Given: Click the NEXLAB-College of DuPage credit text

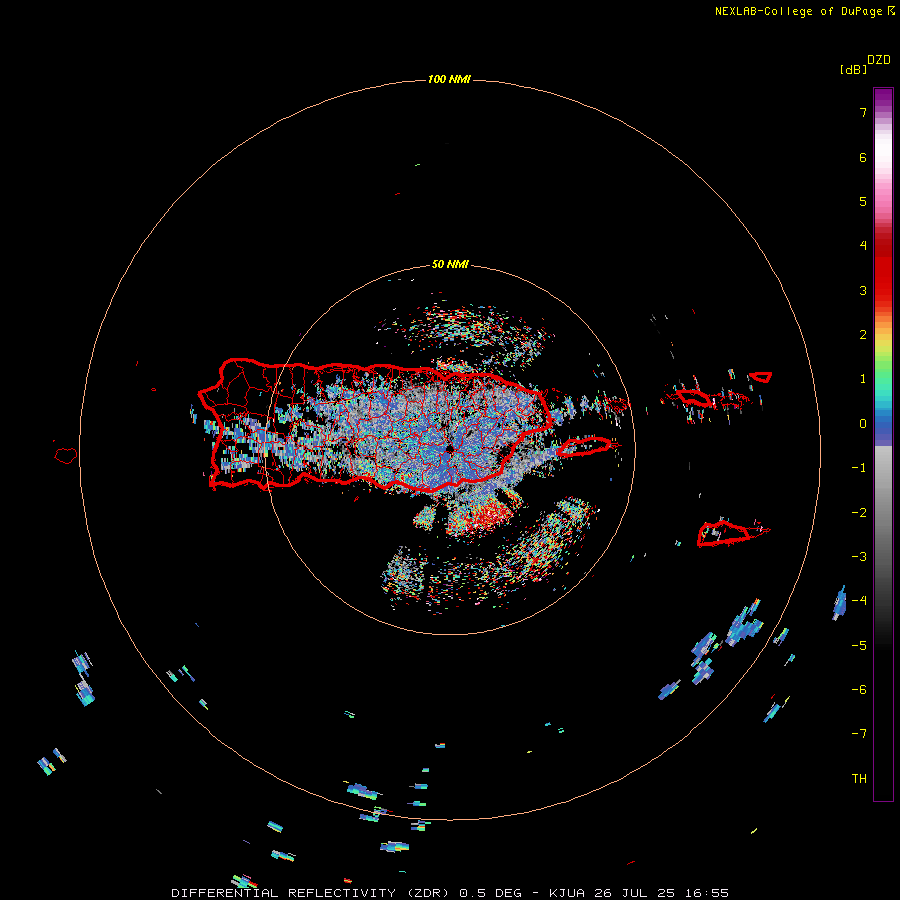Looking at the screenshot, I should coord(798,11).
